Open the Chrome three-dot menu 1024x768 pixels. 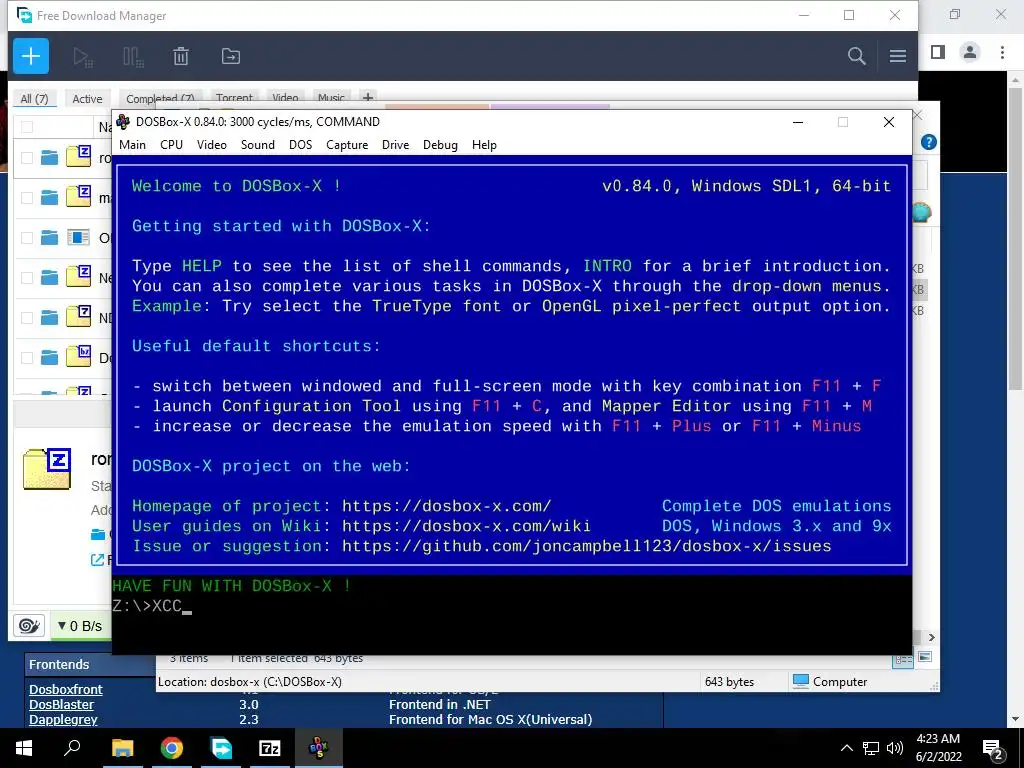(x=1002, y=52)
